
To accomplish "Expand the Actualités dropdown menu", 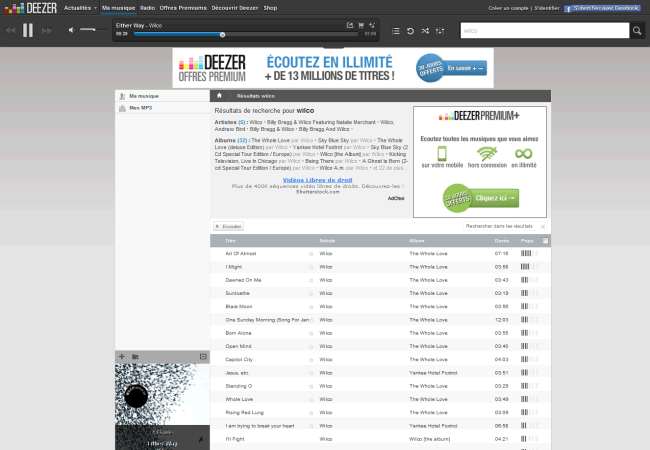I will click(80, 8).
